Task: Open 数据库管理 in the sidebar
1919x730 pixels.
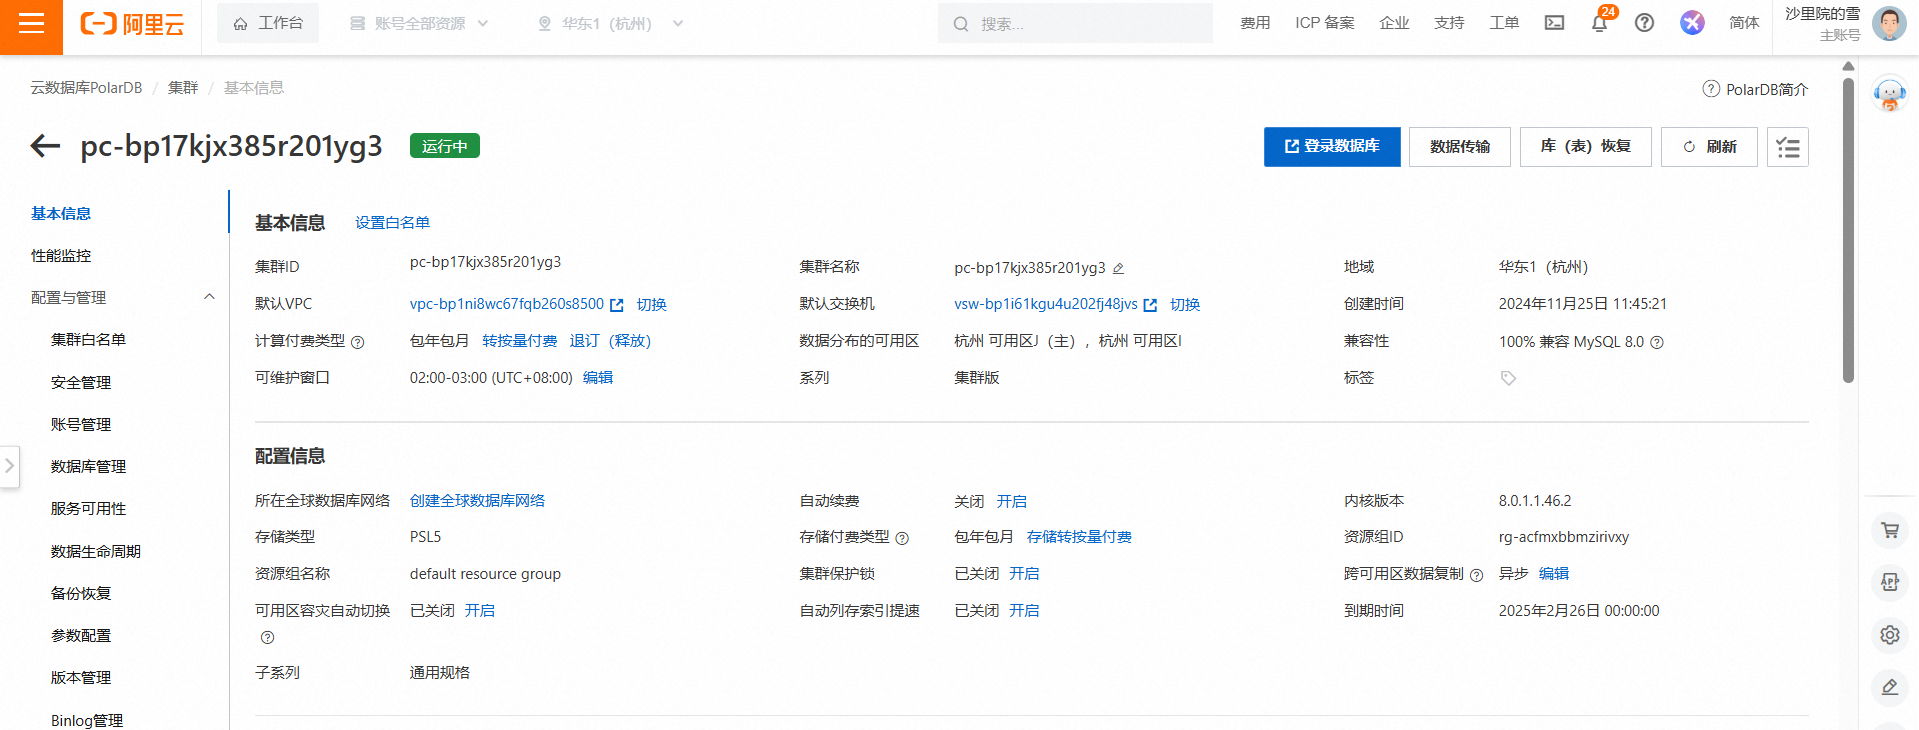Action: tap(88, 466)
